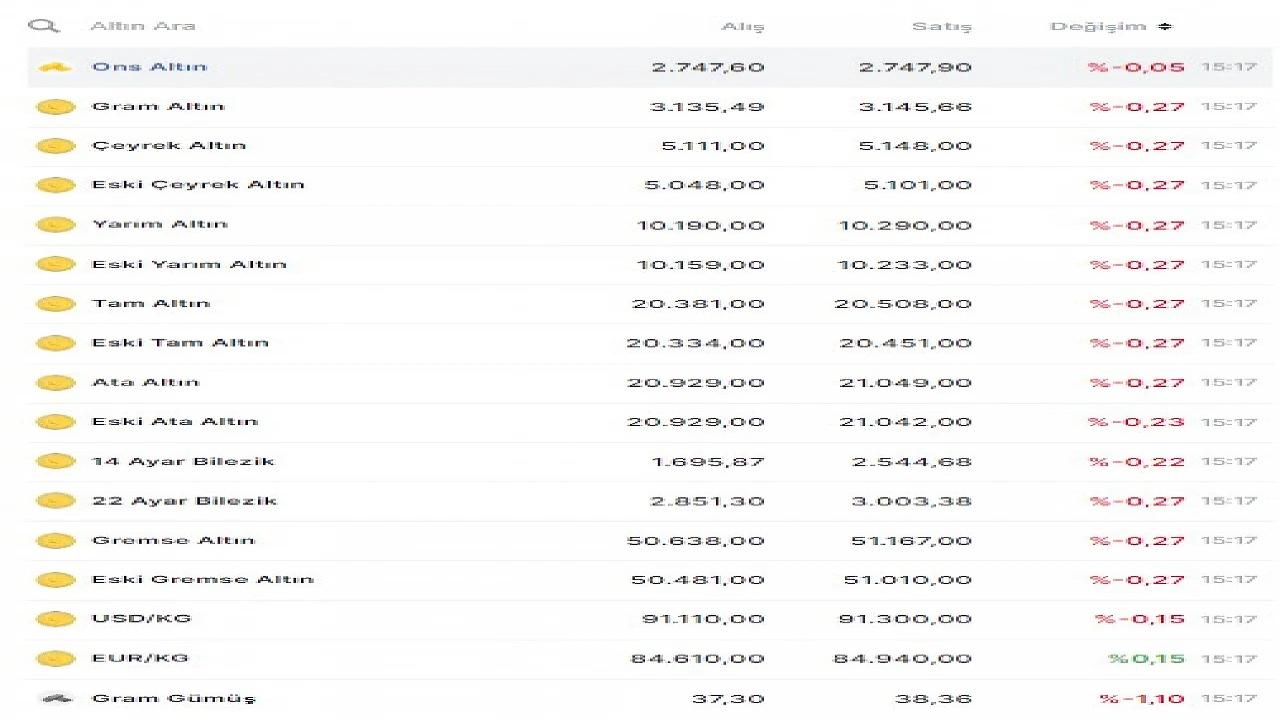Click the coin icon next to EUR/KG
The height and width of the screenshot is (720, 1280).
tap(56, 659)
